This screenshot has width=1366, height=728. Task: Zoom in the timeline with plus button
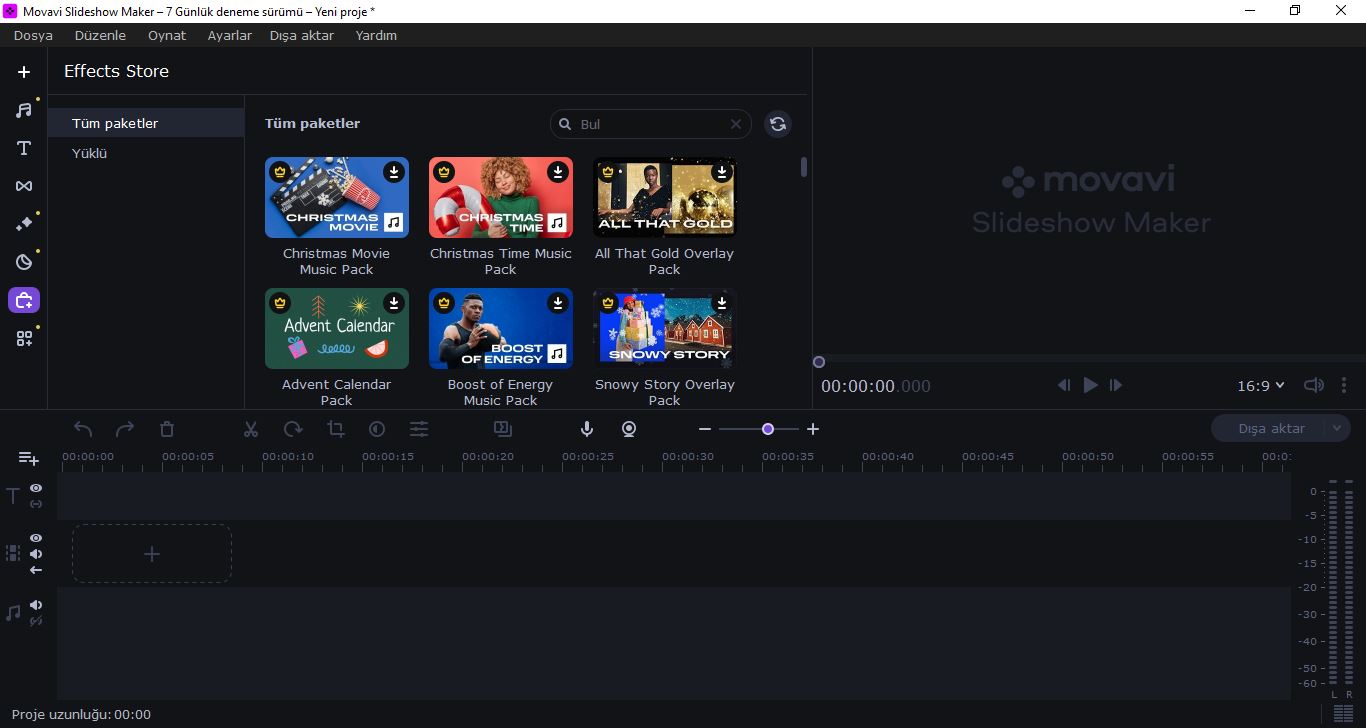[813, 429]
